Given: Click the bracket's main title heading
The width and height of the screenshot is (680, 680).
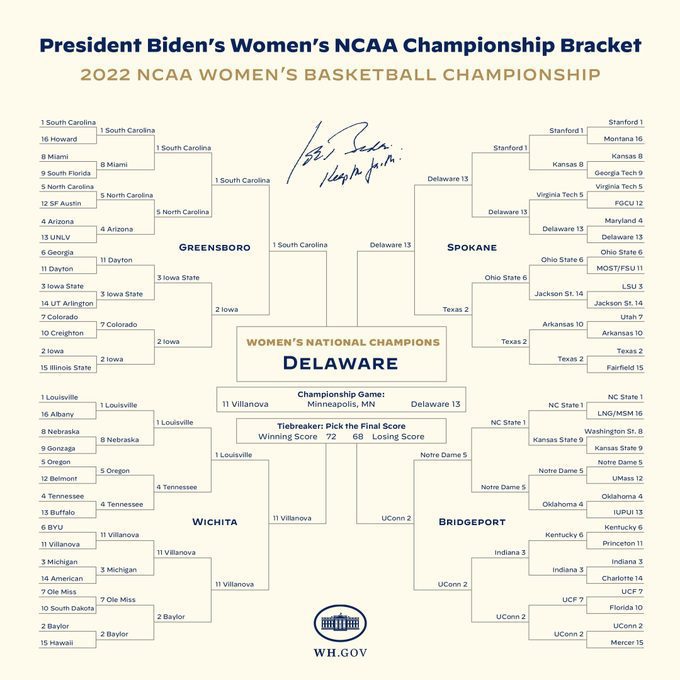Looking at the screenshot, I should [x=340, y=46].
